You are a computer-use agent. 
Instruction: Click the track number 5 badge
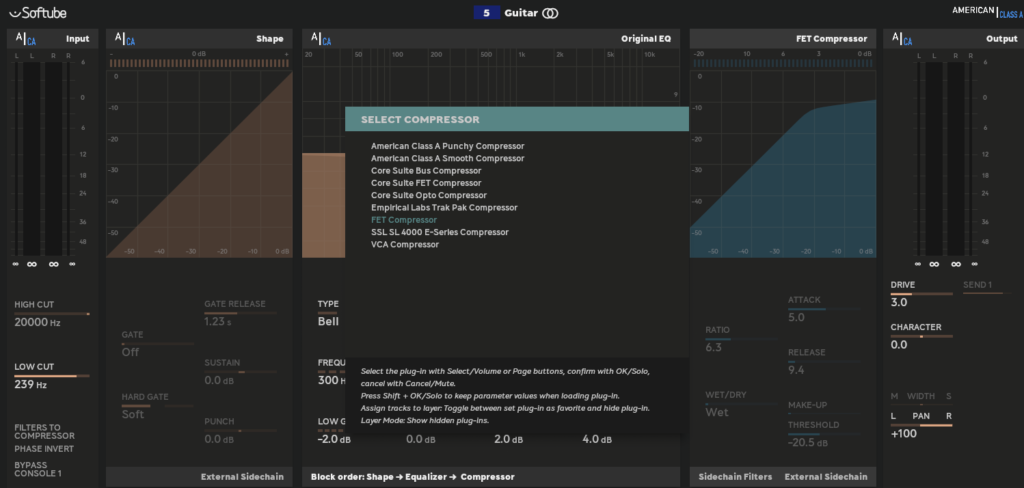click(486, 13)
